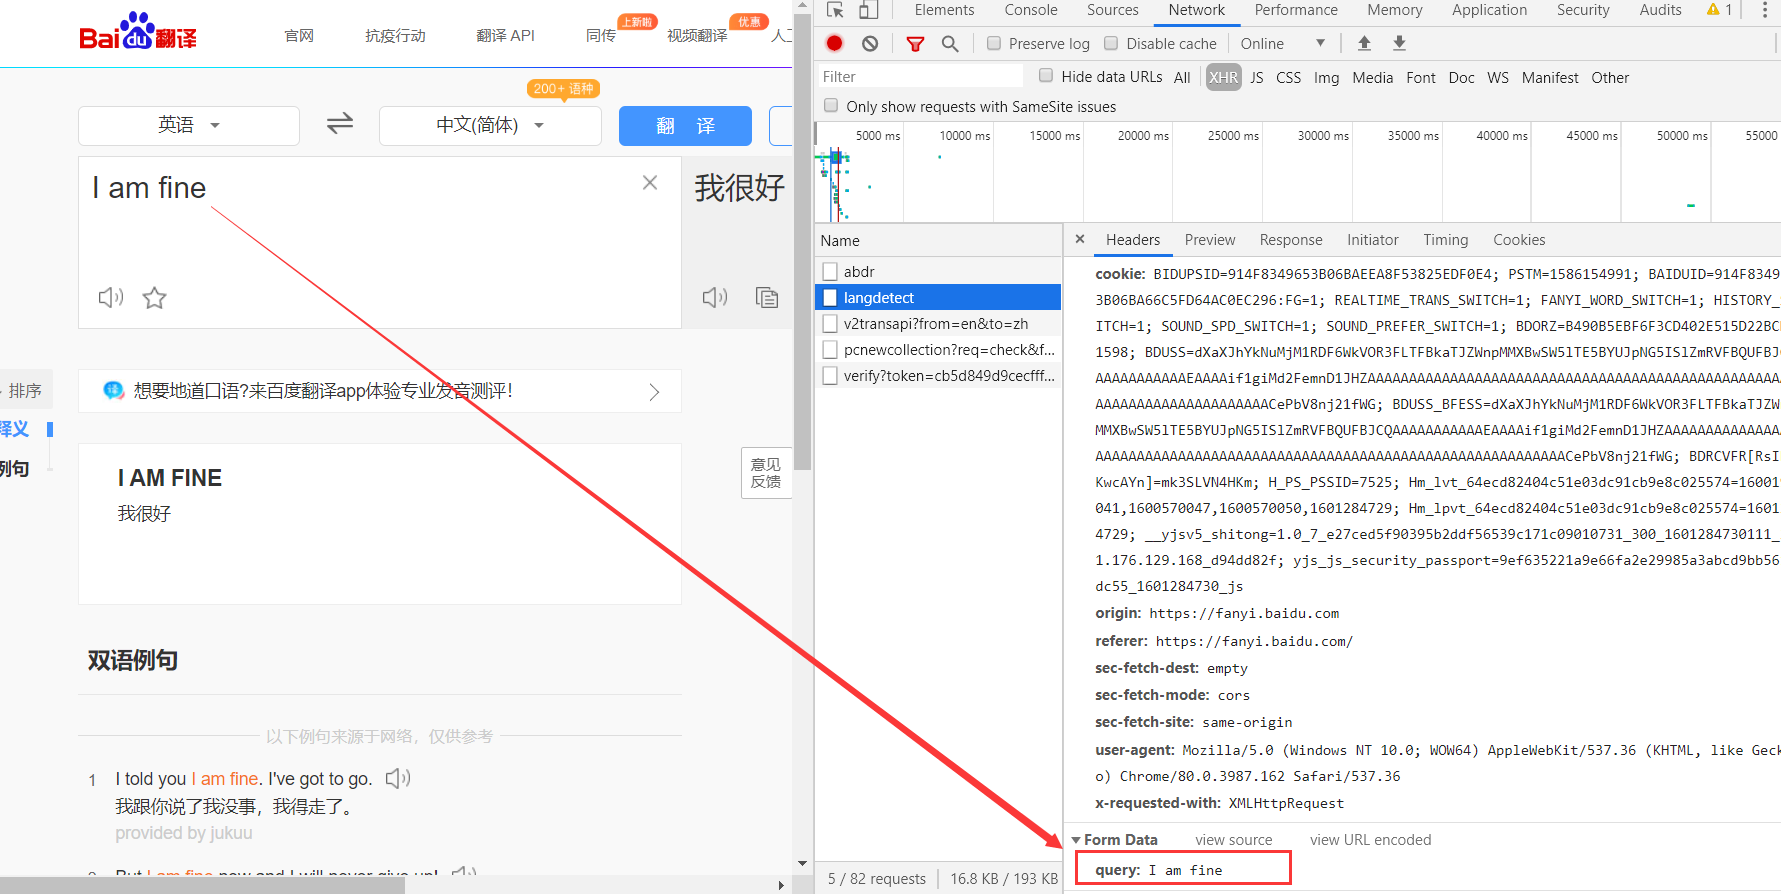Open the Response tab of request
Viewport: 1781px width, 894px height.
click(x=1291, y=240)
